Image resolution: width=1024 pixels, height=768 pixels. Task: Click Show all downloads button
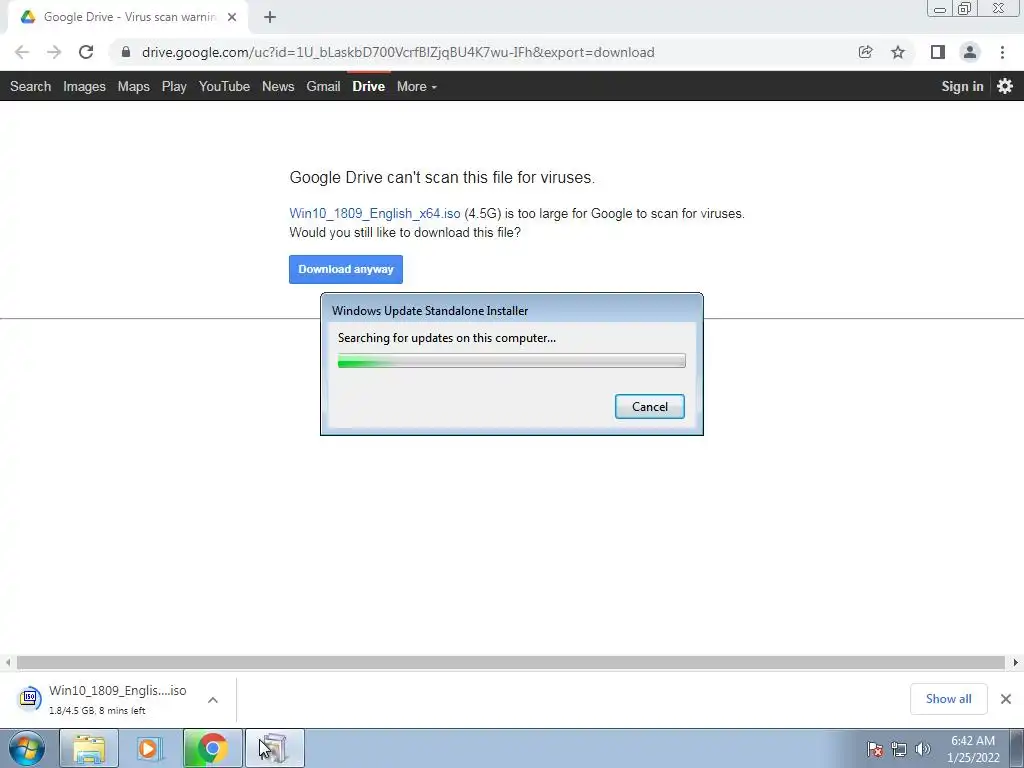pos(948,699)
